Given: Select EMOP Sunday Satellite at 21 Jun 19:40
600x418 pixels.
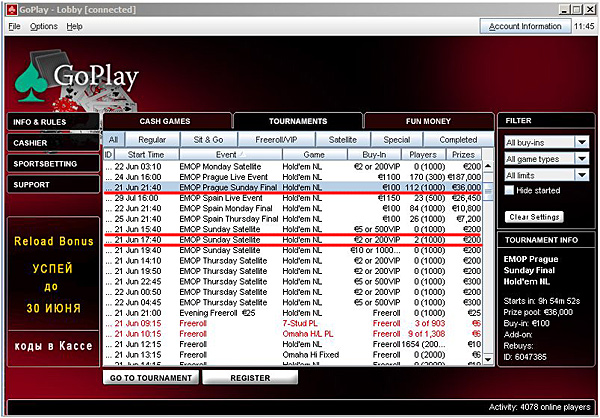Looking at the screenshot, I should tap(293, 250).
